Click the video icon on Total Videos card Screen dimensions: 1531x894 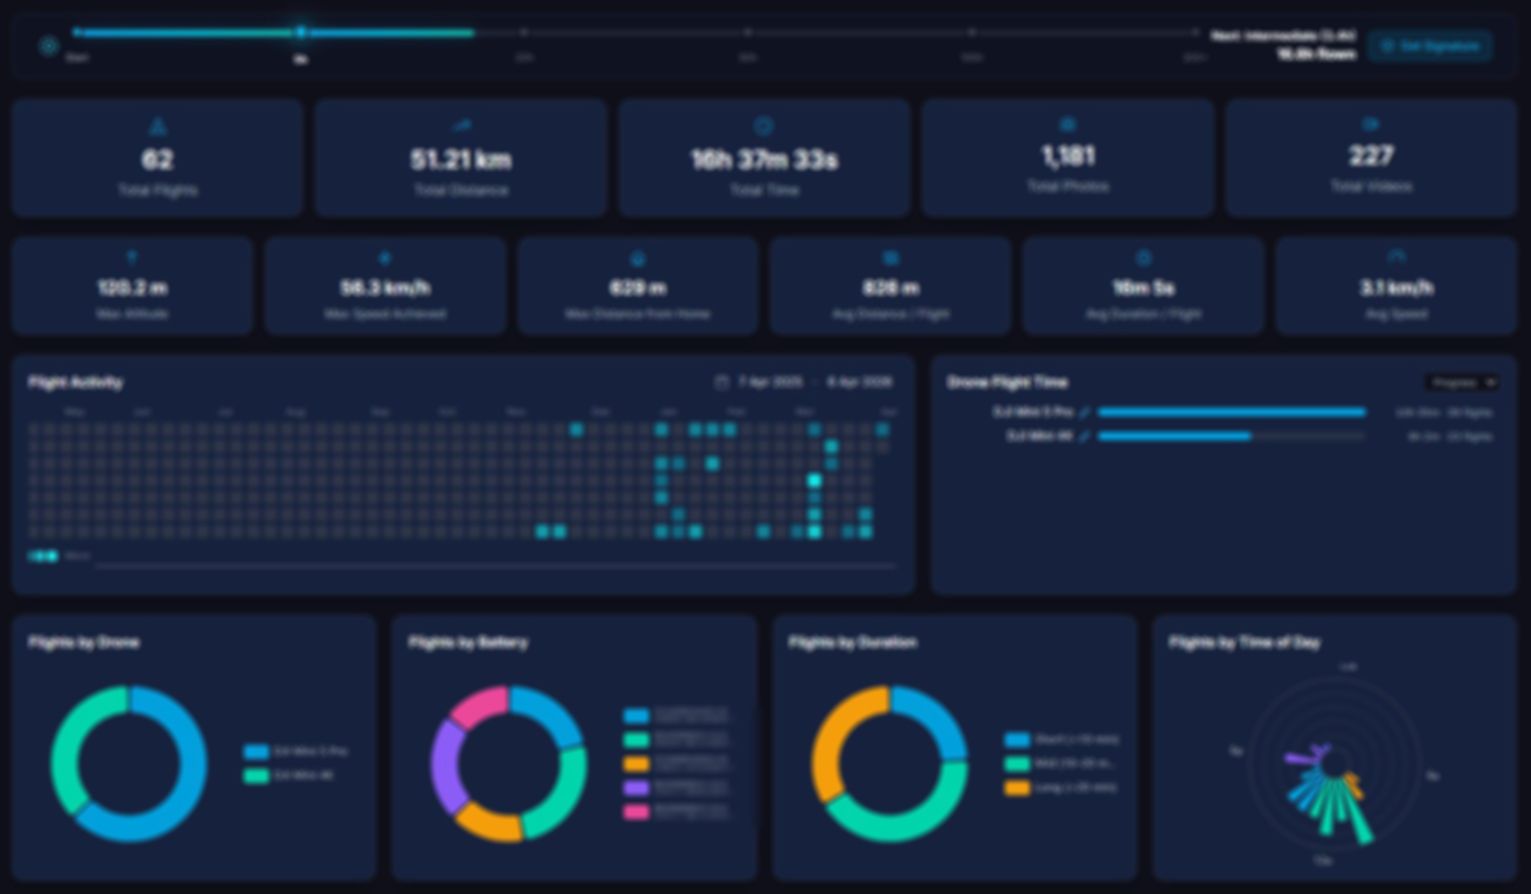click(x=1370, y=124)
